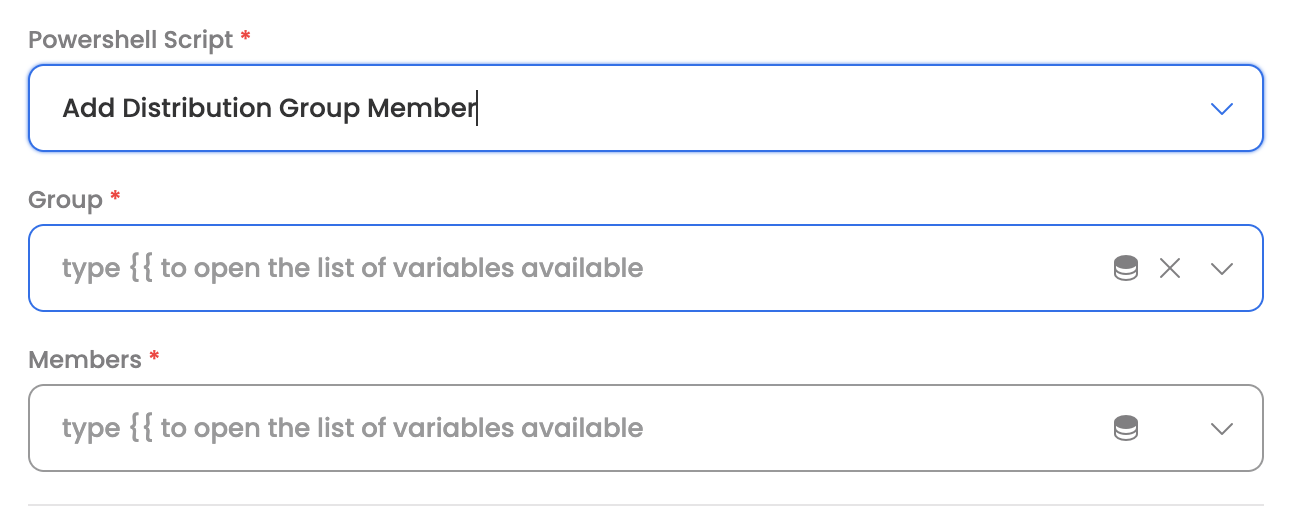Expand the Members field dropdown chevron
1292x510 pixels.
(1221, 429)
